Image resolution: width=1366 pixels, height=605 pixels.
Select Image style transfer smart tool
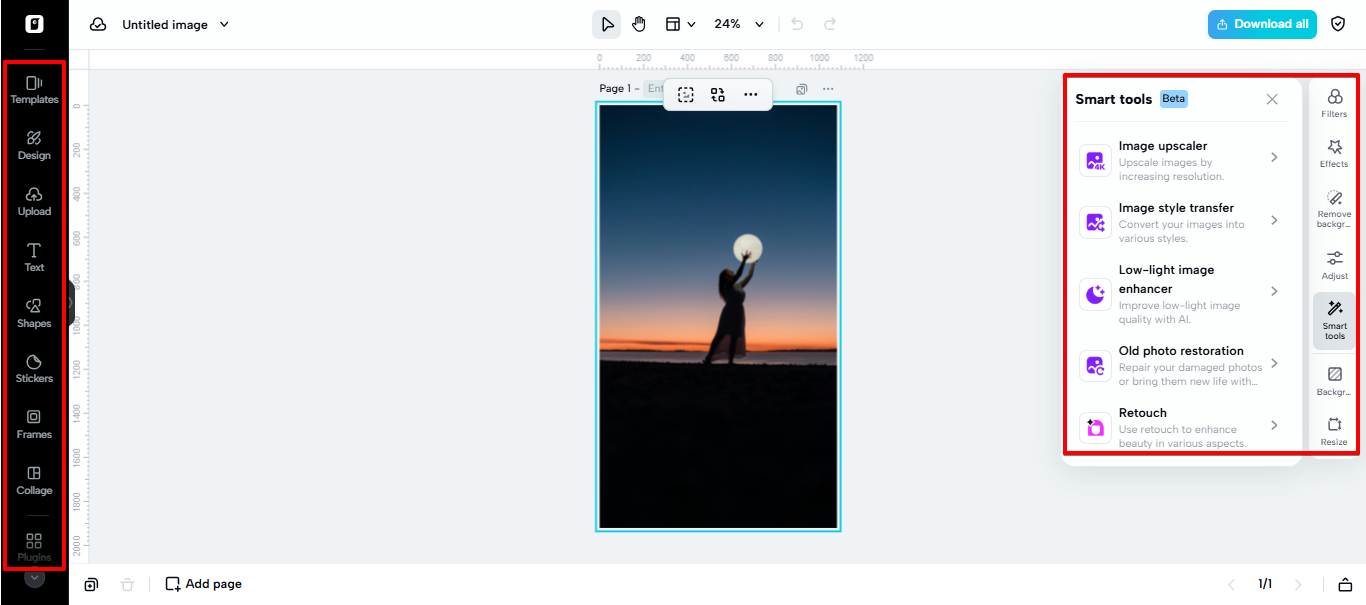tap(1181, 222)
